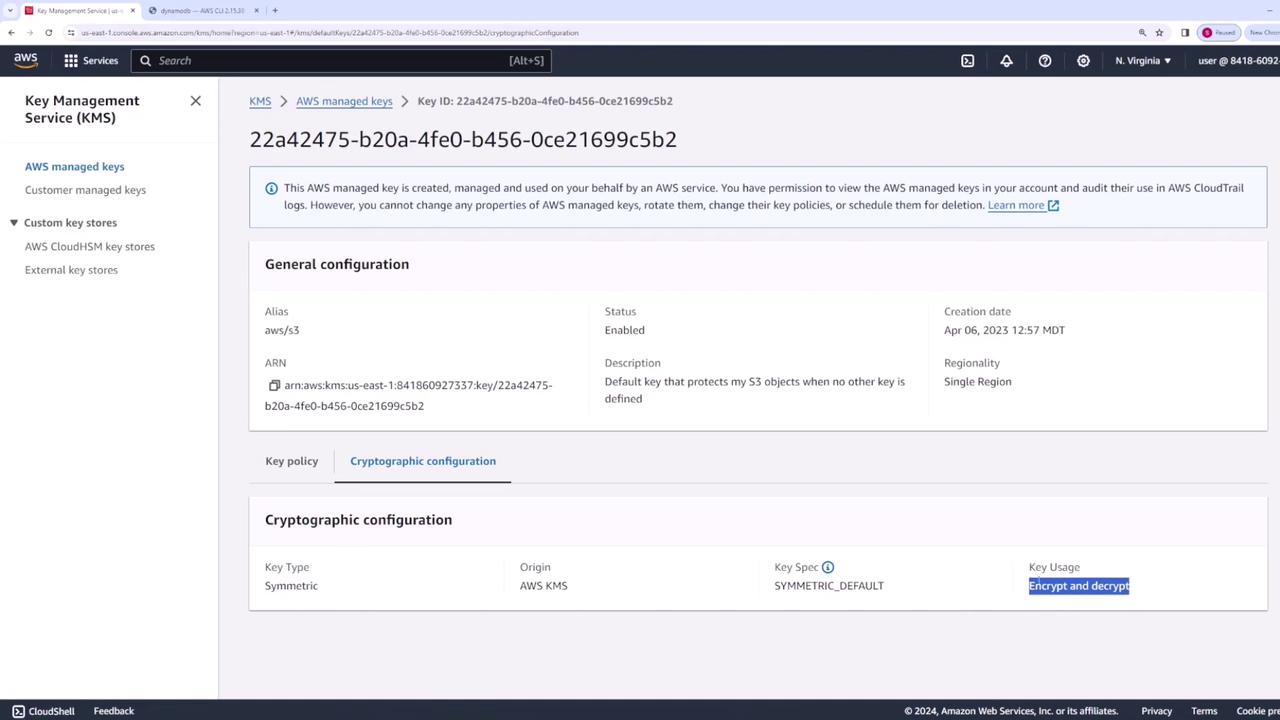Click the ARN text value
The image size is (1280, 720).
pos(409,396)
